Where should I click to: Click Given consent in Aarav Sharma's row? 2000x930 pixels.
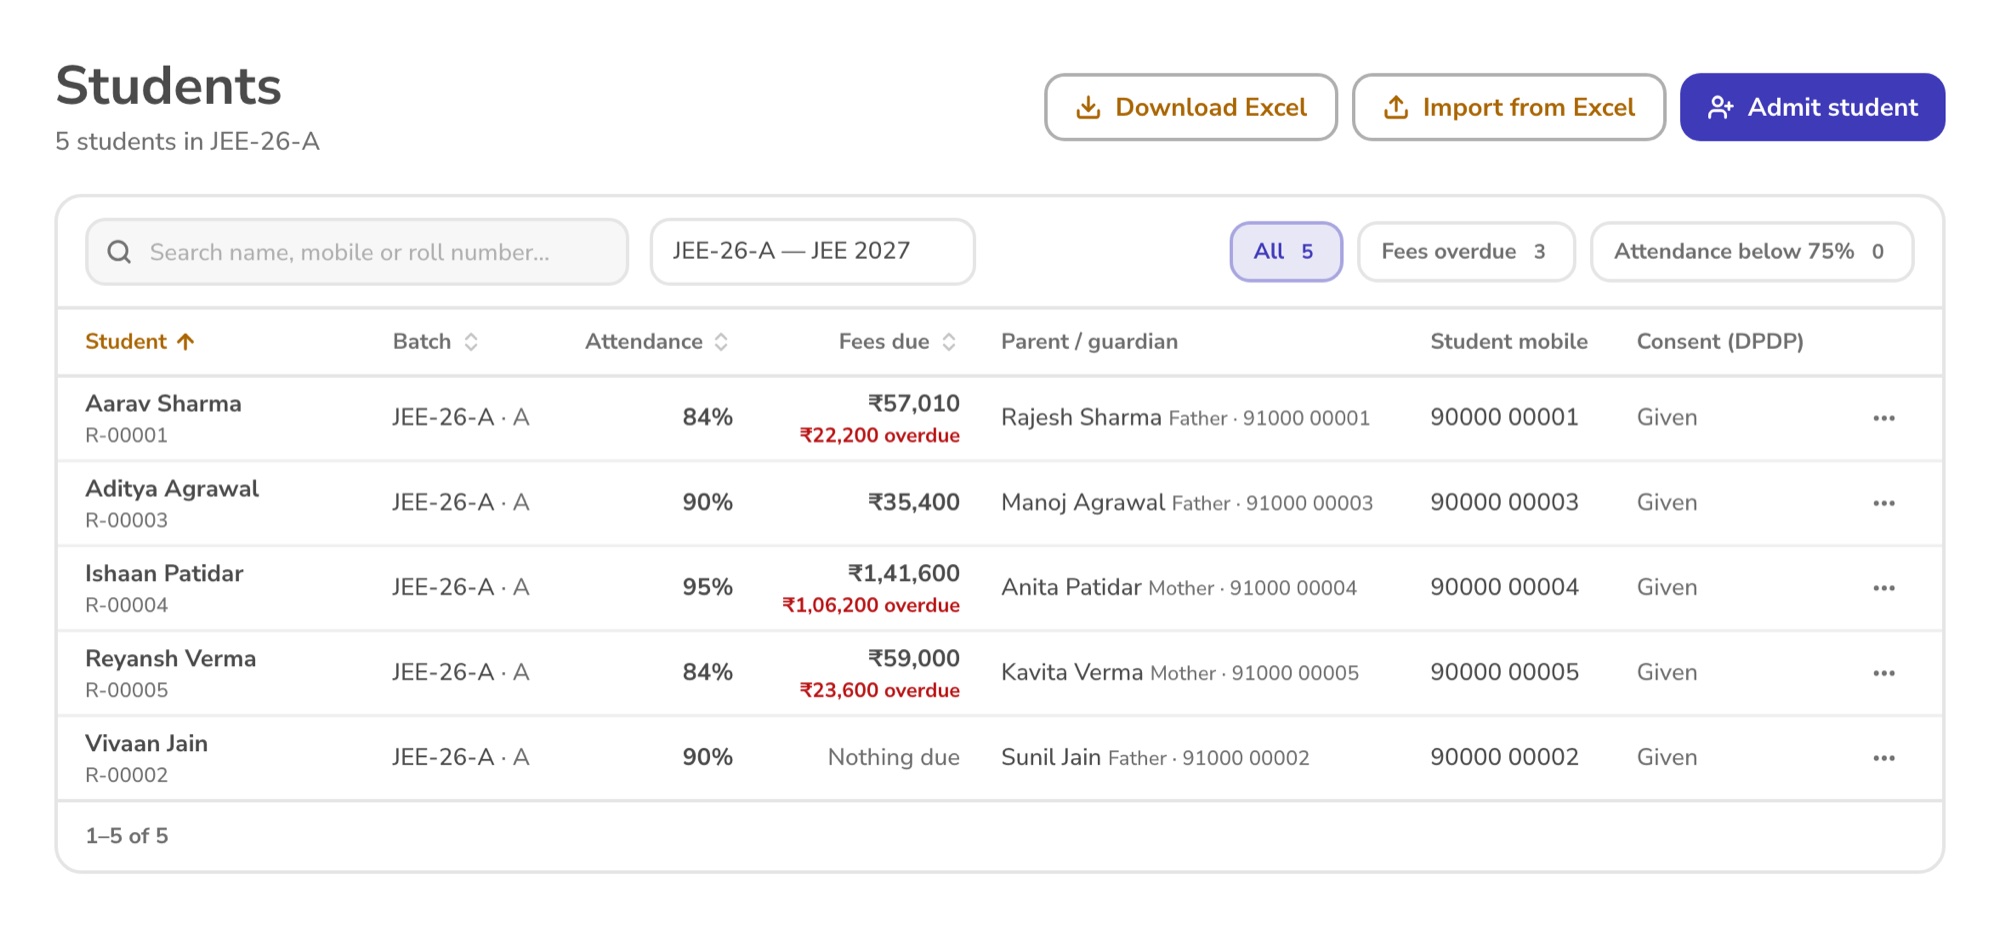(x=1667, y=417)
